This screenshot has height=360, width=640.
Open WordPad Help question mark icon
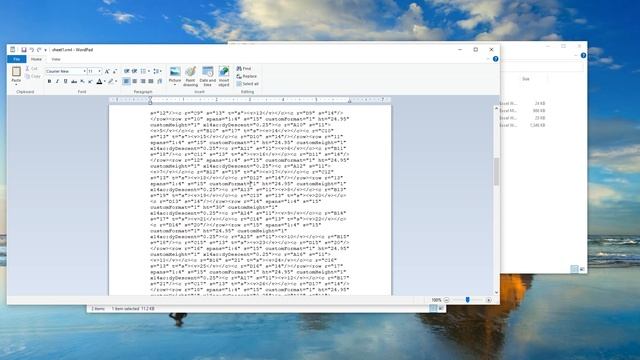[x=495, y=59]
